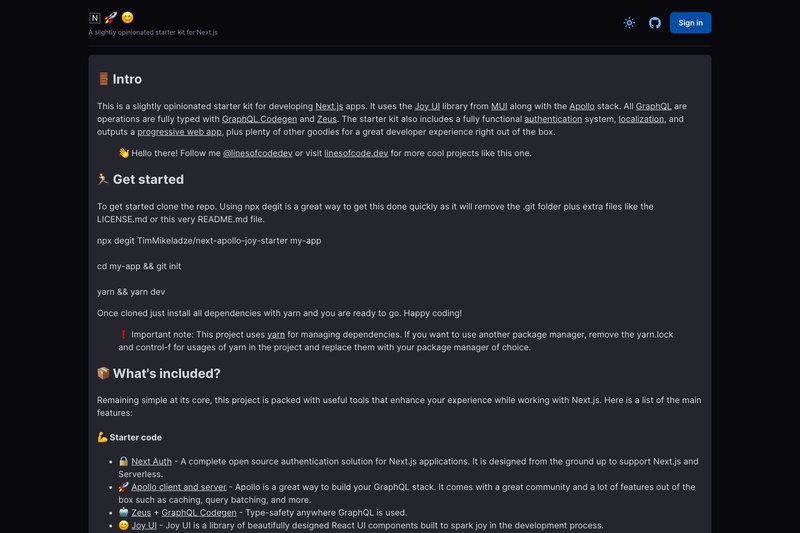This screenshot has height=533, width=800.
Task: Open the GraphQL Codegen link in Starter code list
Action: click(199, 513)
